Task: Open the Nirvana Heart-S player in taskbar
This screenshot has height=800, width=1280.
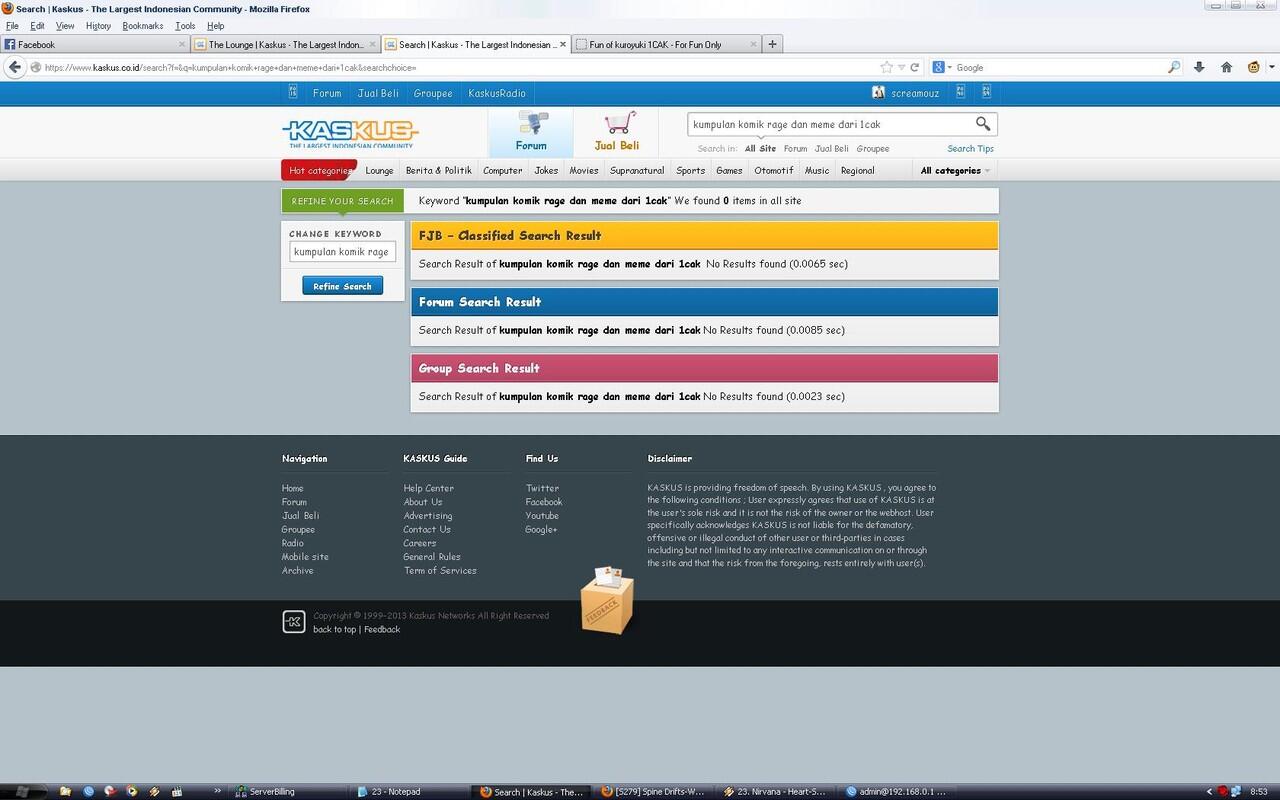Action: pos(775,792)
